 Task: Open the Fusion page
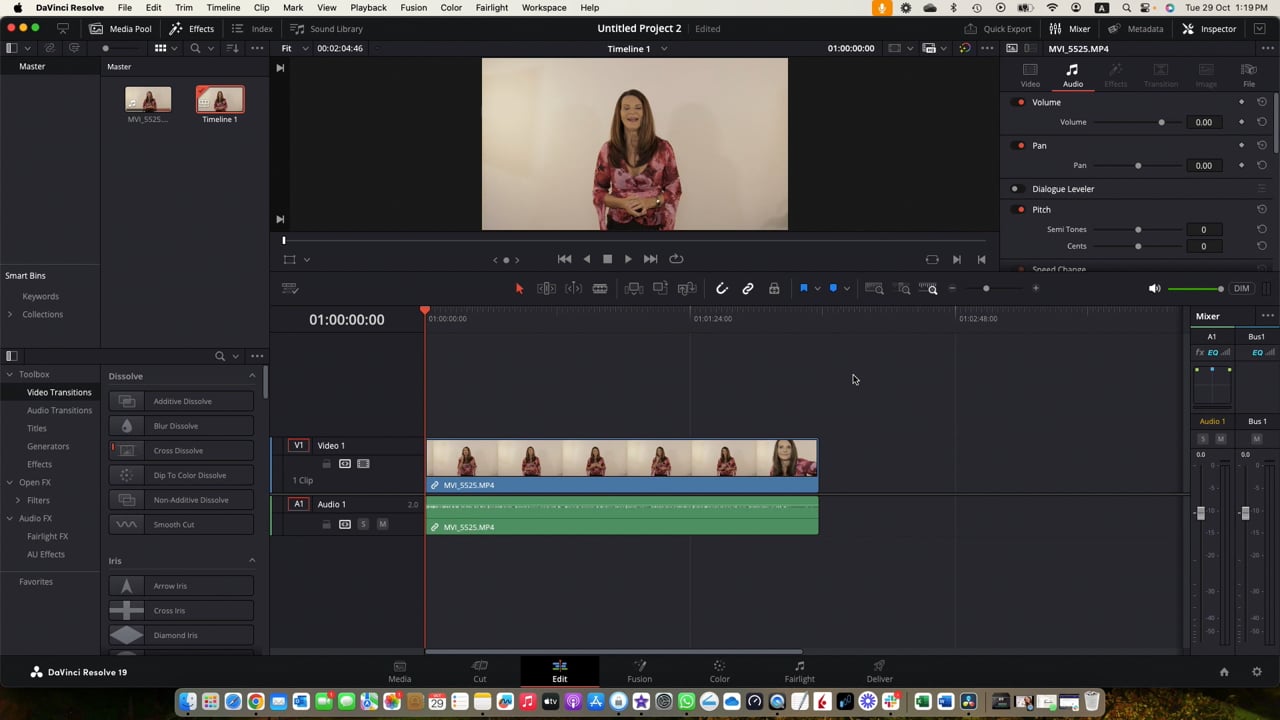(639, 670)
